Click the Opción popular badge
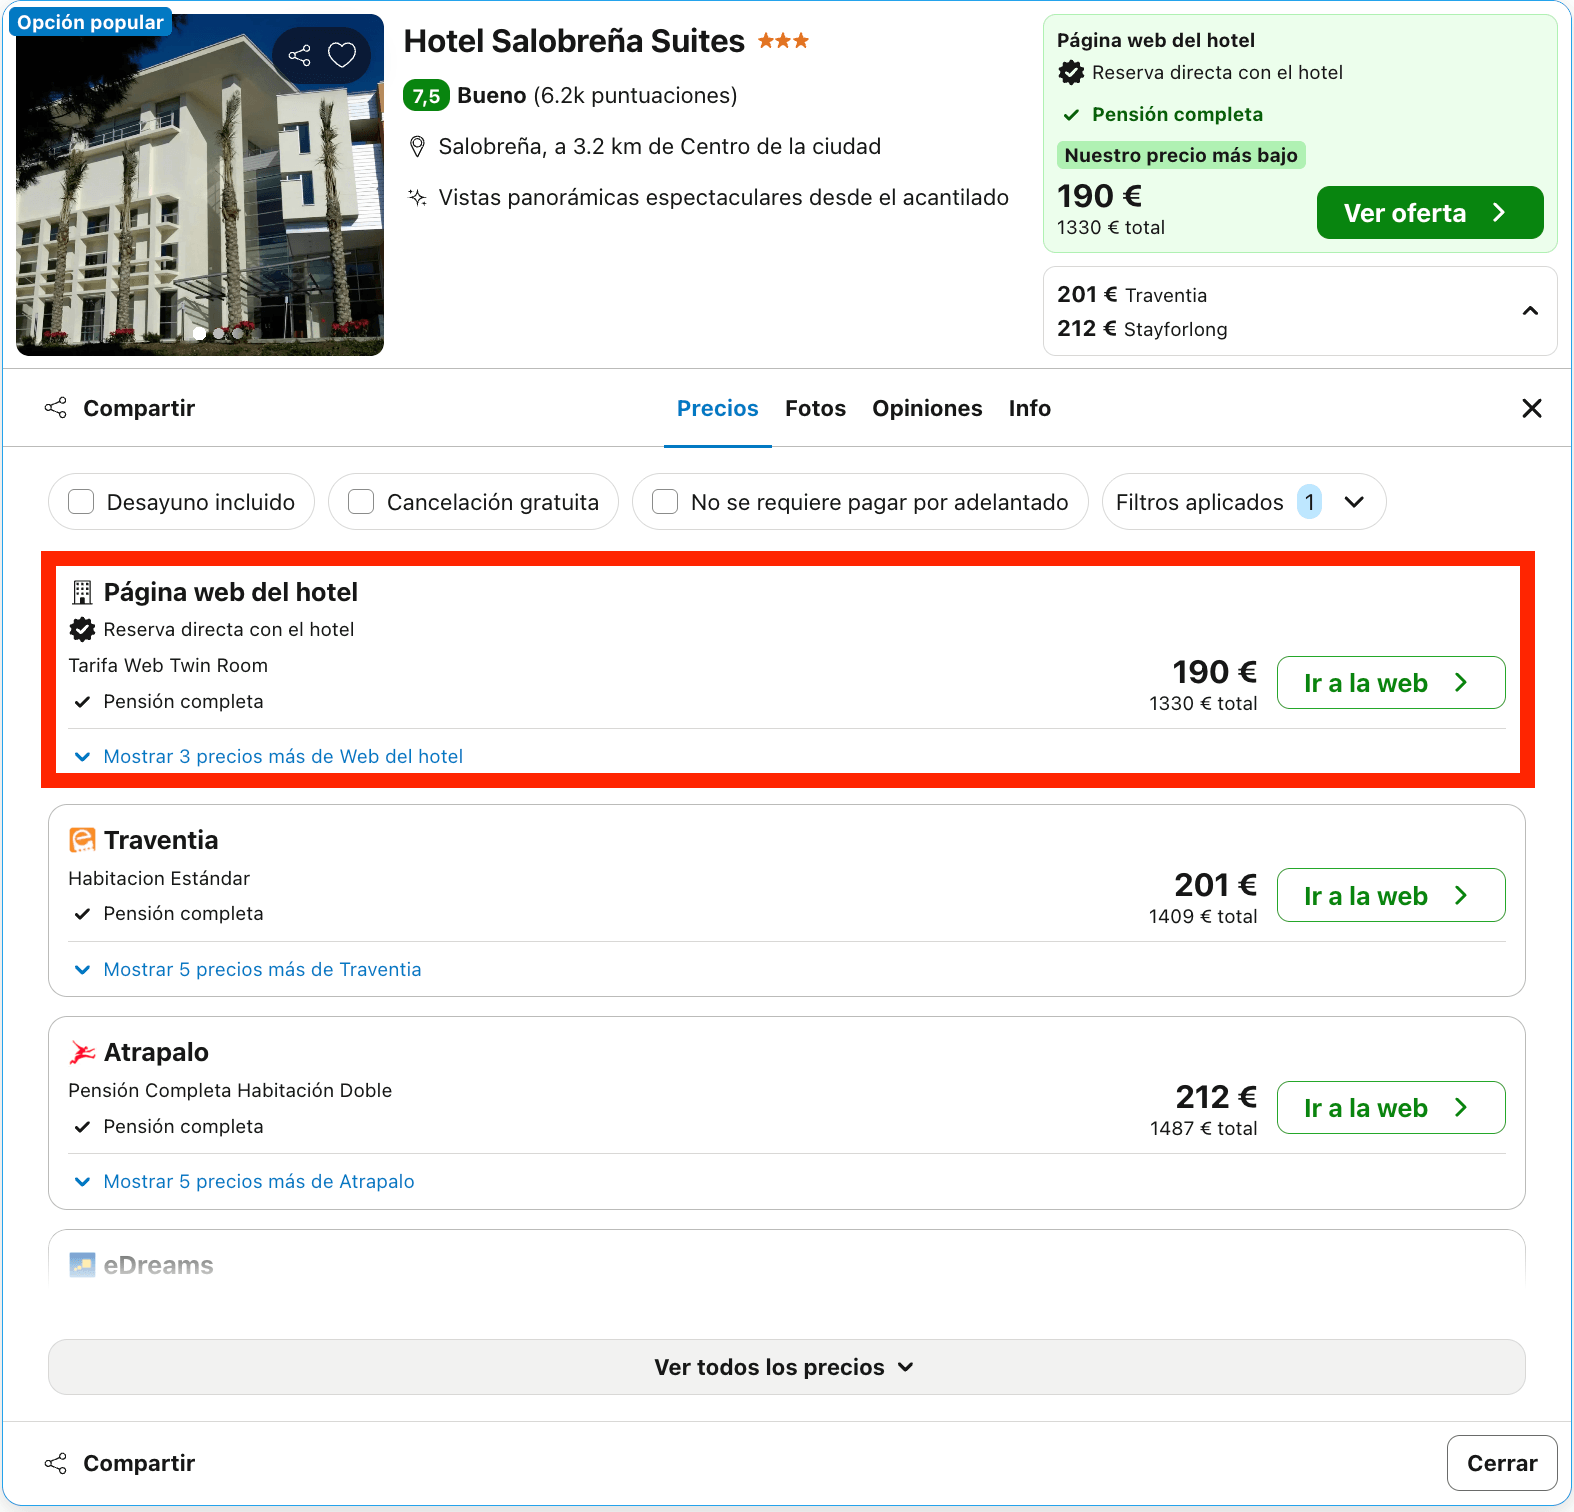Viewport: 1574px width, 1512px height. [x=90, y=22]
